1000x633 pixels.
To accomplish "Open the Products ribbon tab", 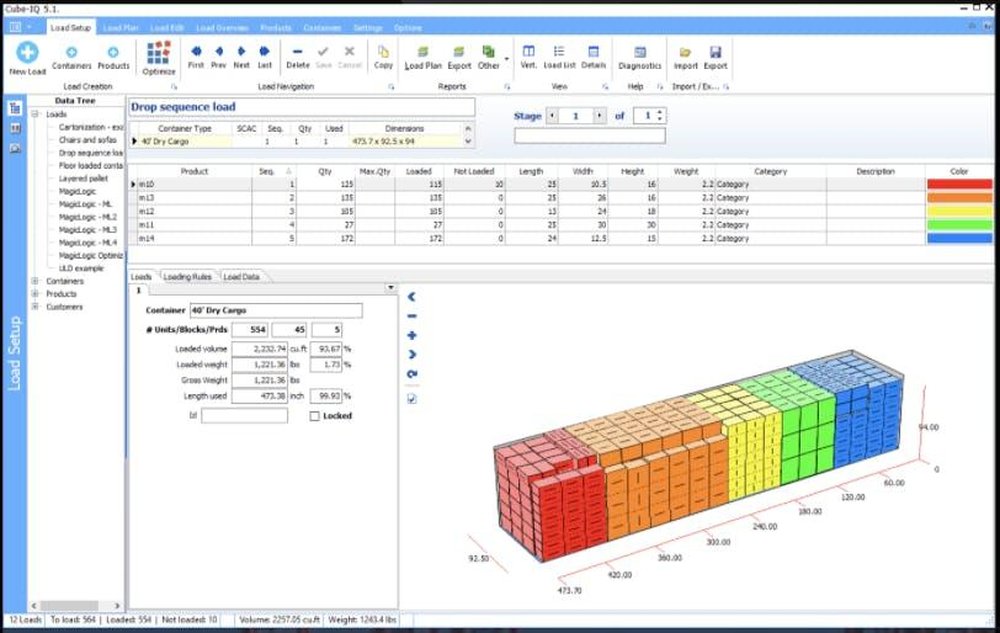I will click(276, 28).
